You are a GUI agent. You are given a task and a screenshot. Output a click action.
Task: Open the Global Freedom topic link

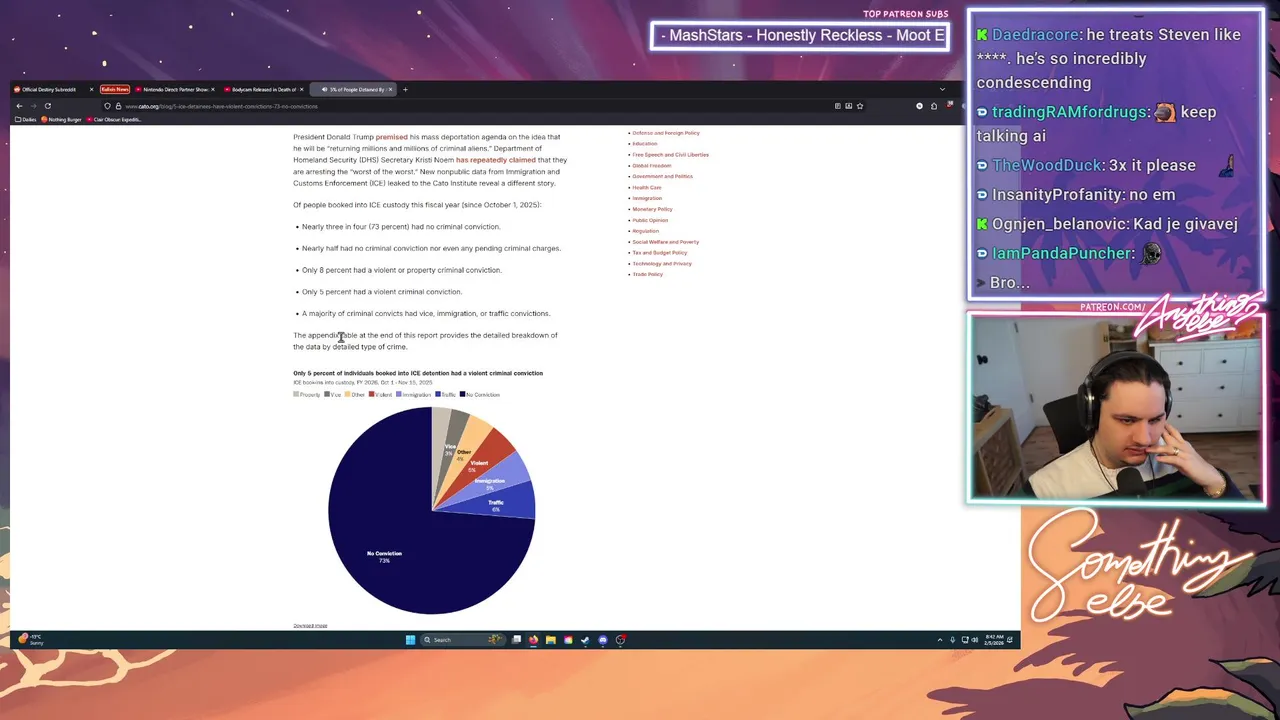[652, 166]
